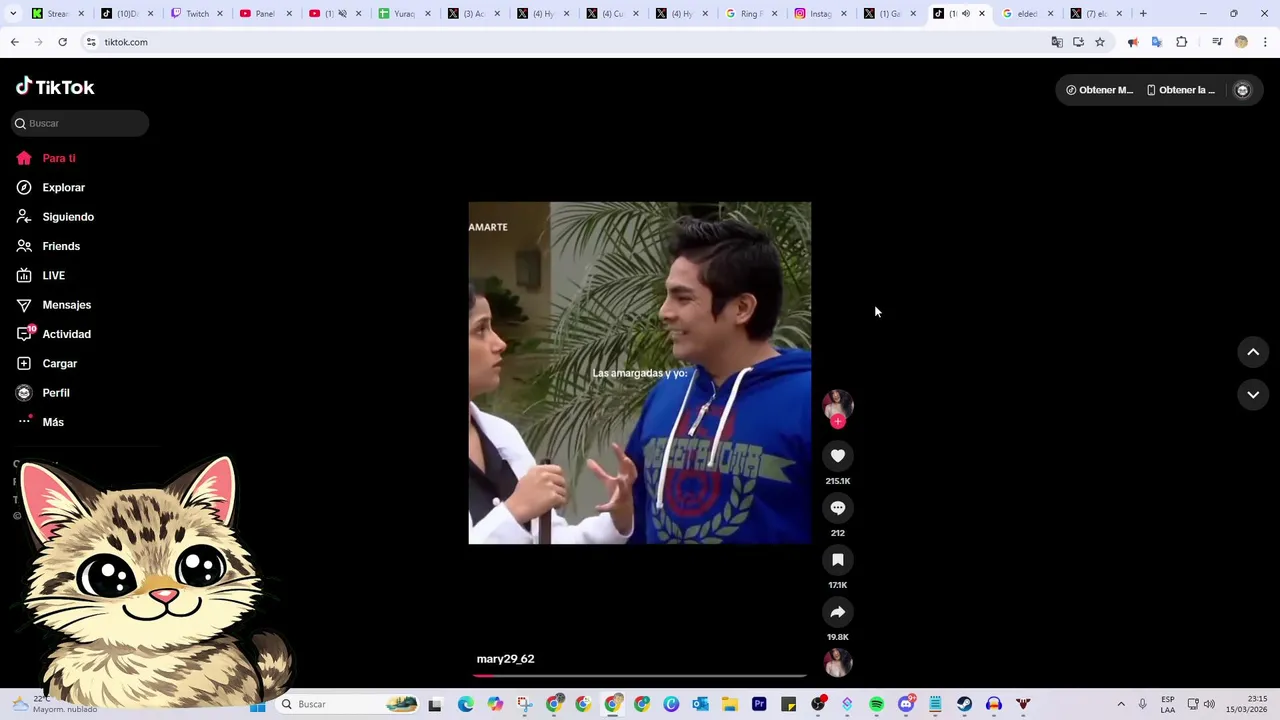Click Obtener la... app button
Screen dimensions: 1280x720
(1181, 90)
